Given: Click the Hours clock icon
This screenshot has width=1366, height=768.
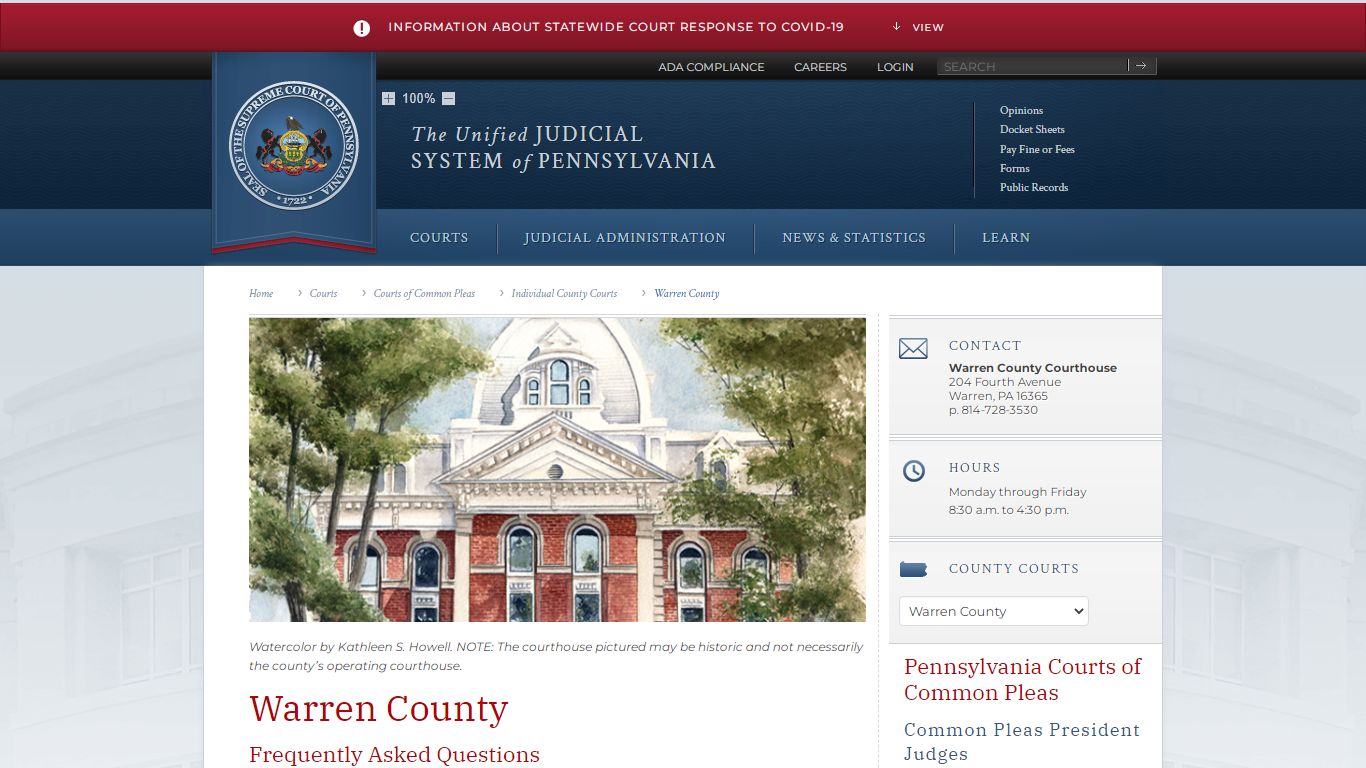Looking at the screenshot, I should pos(914,471).
